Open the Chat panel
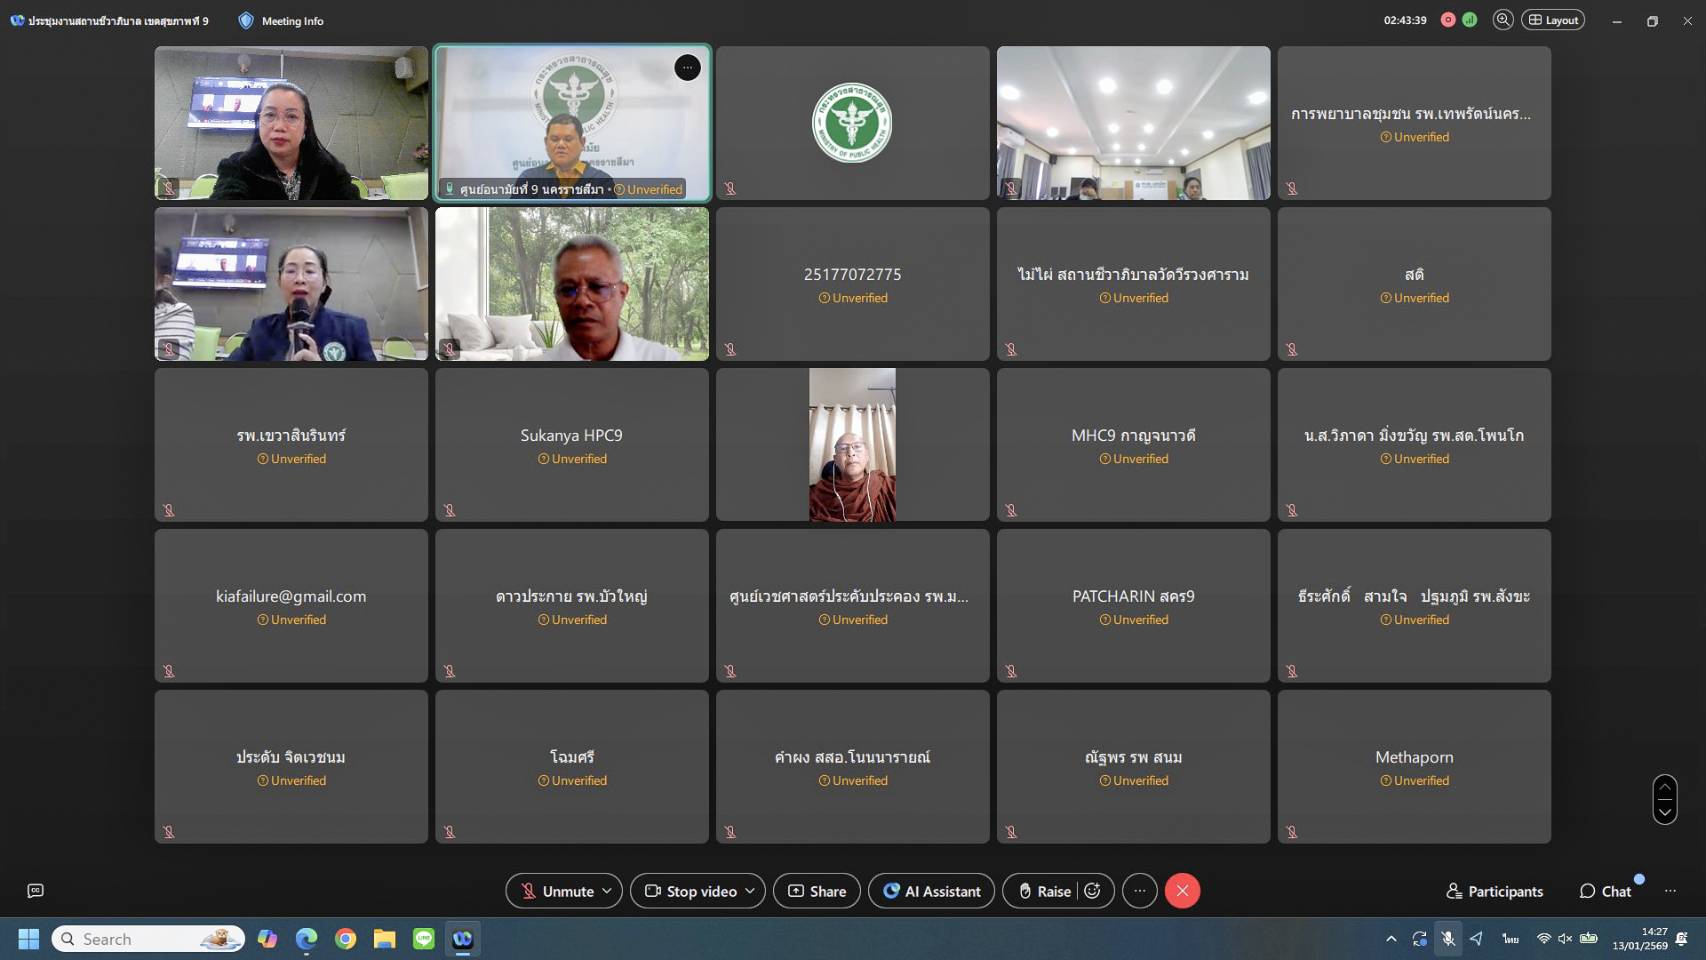 click(x=1605, y=891)
